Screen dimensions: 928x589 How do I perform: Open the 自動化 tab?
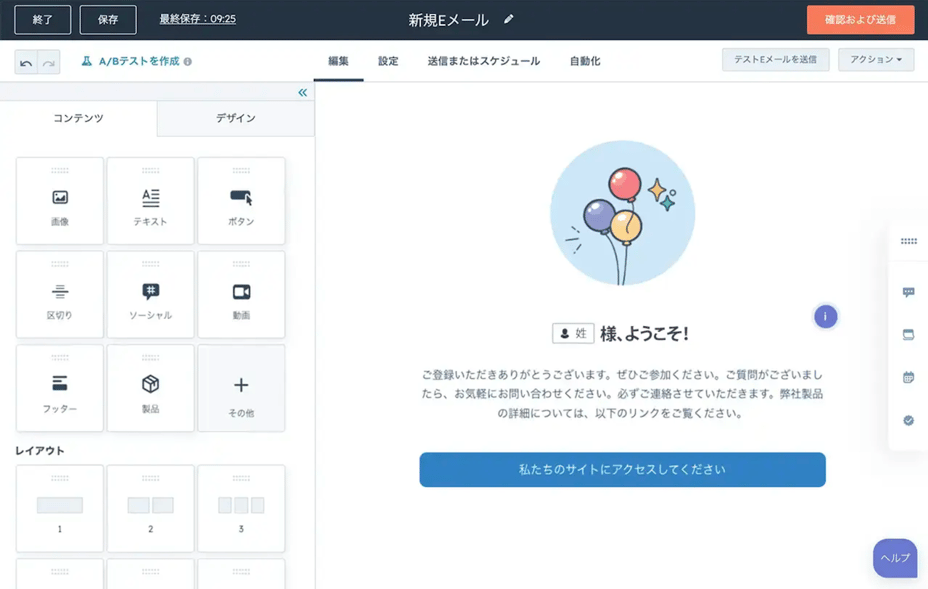[x=585, y=59]
